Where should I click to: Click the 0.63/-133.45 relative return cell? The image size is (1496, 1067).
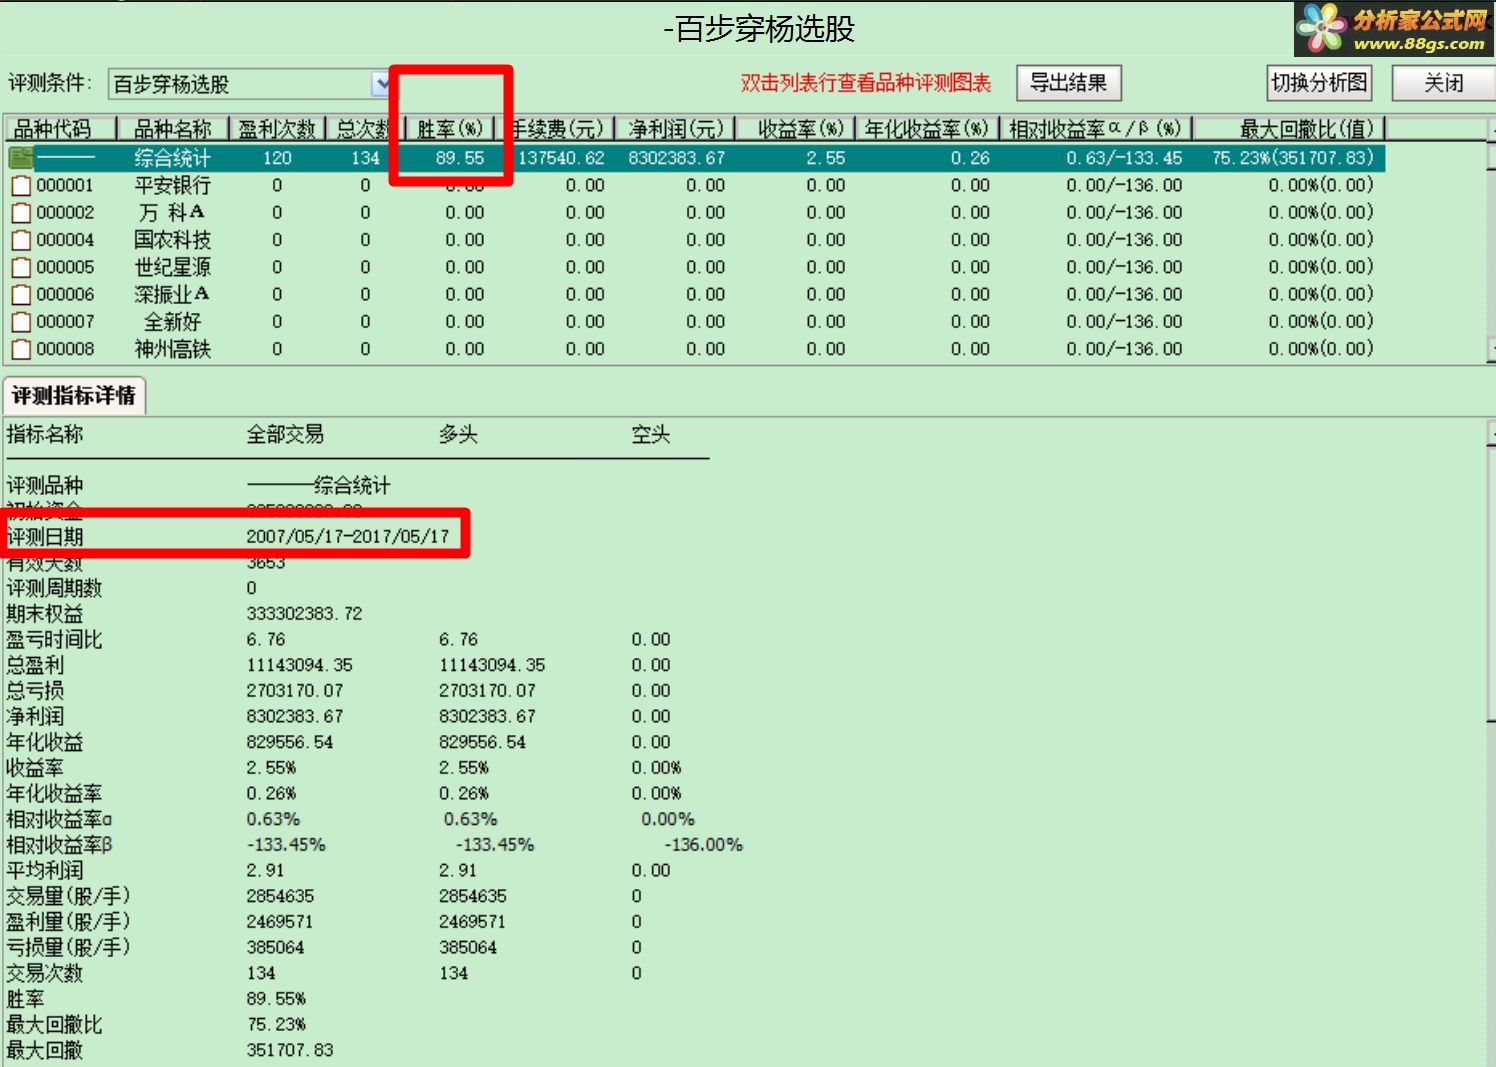click(1123, 158)
